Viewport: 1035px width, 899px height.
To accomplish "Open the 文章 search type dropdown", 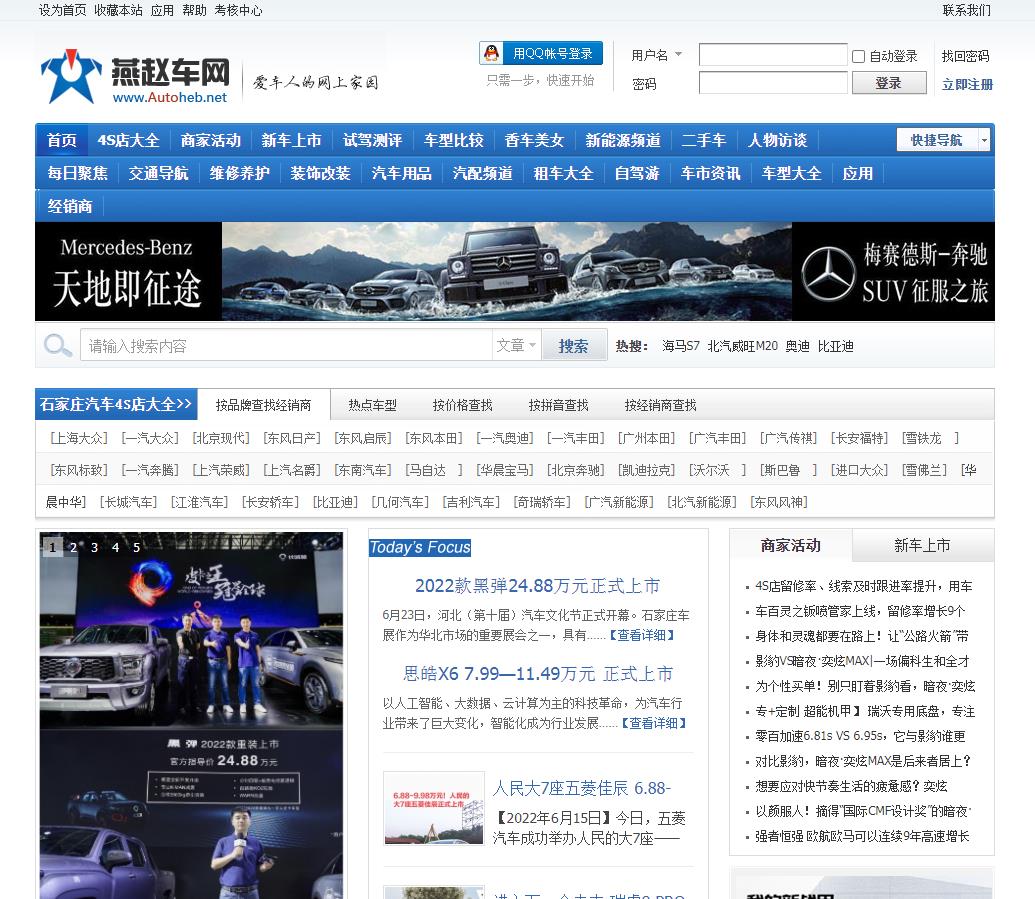I will tap(516, 345).
